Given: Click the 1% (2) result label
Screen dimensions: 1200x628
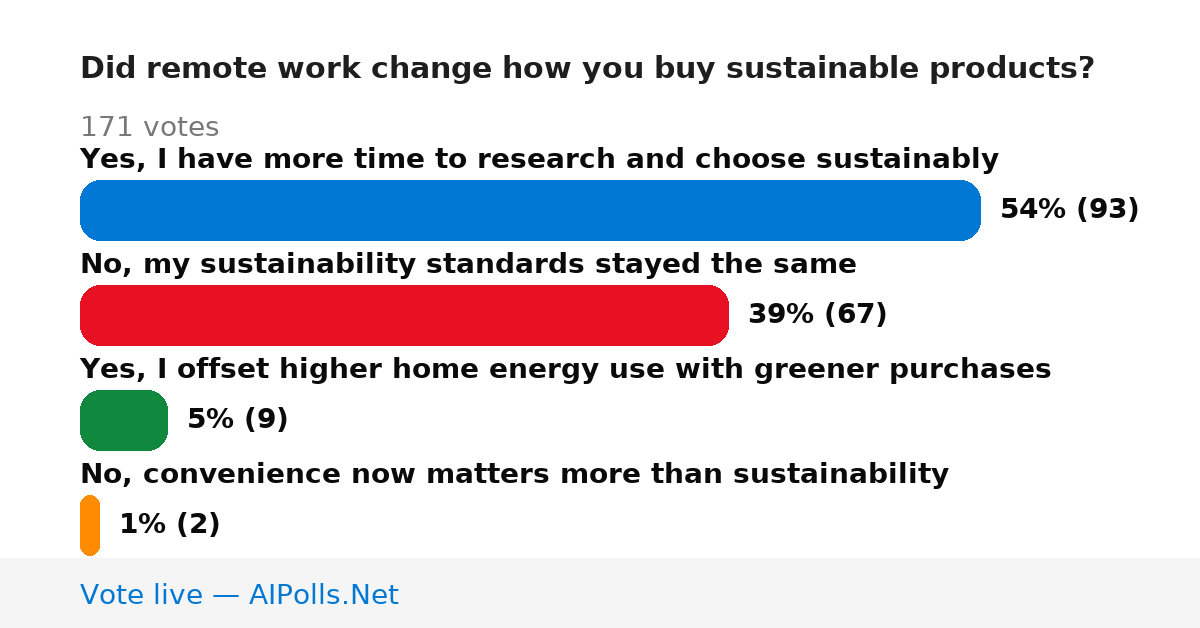Looking at the screenshot, I should tap(169, 524).
